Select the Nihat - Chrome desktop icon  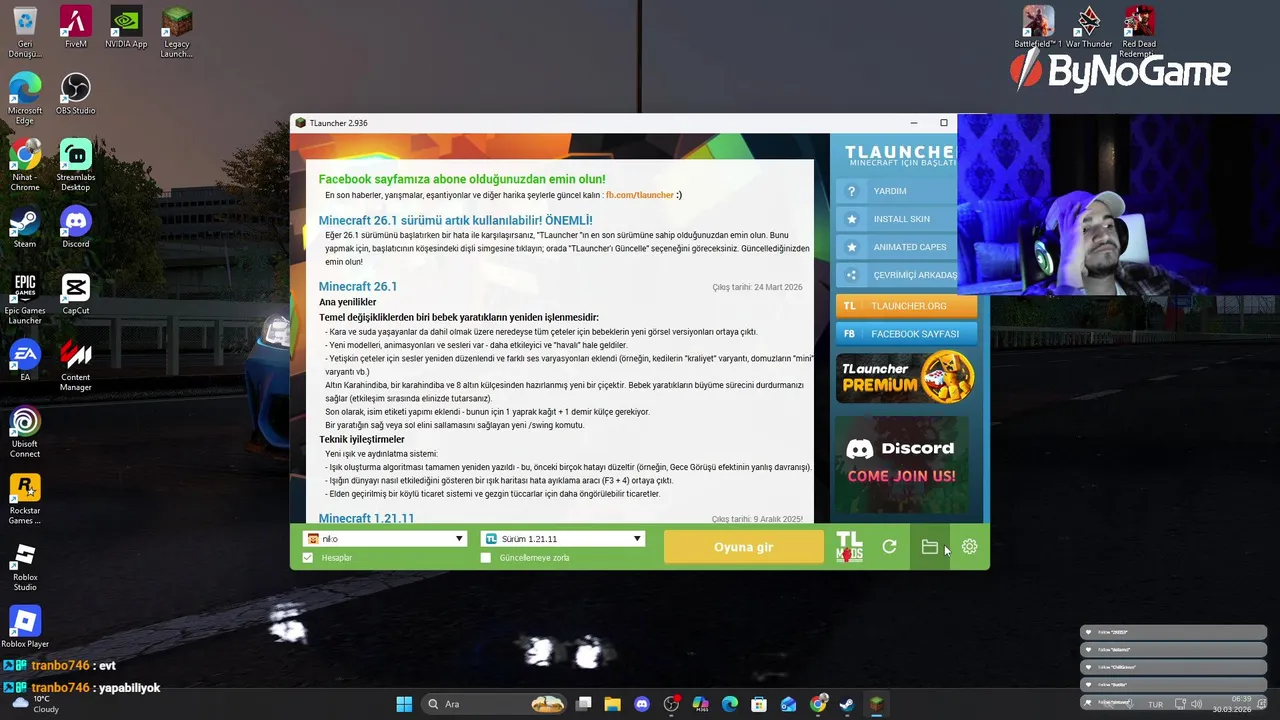click(x=25, y=166)
